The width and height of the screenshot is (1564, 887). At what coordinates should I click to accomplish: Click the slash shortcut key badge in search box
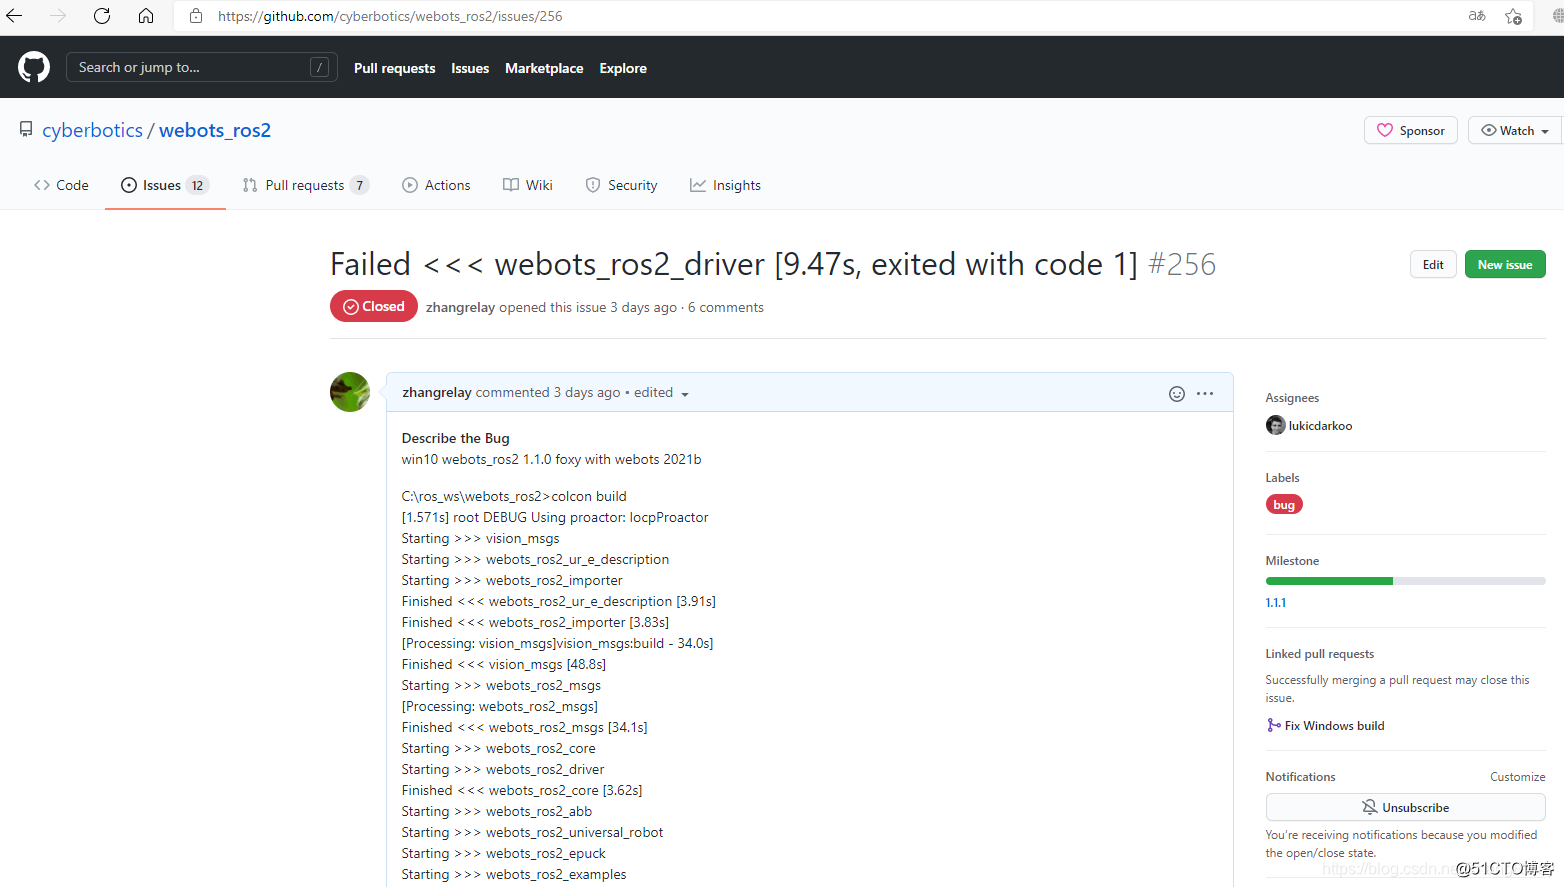click(320, 67)
